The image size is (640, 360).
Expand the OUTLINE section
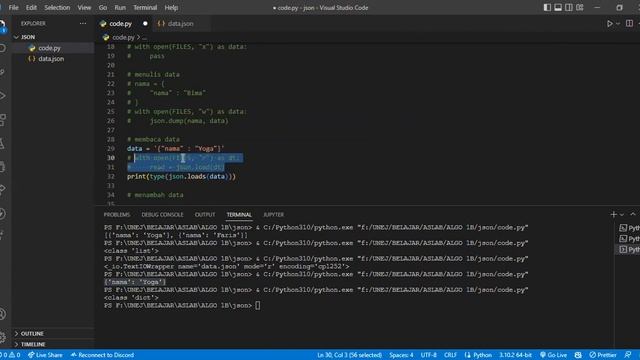click(x=32, y=333)
